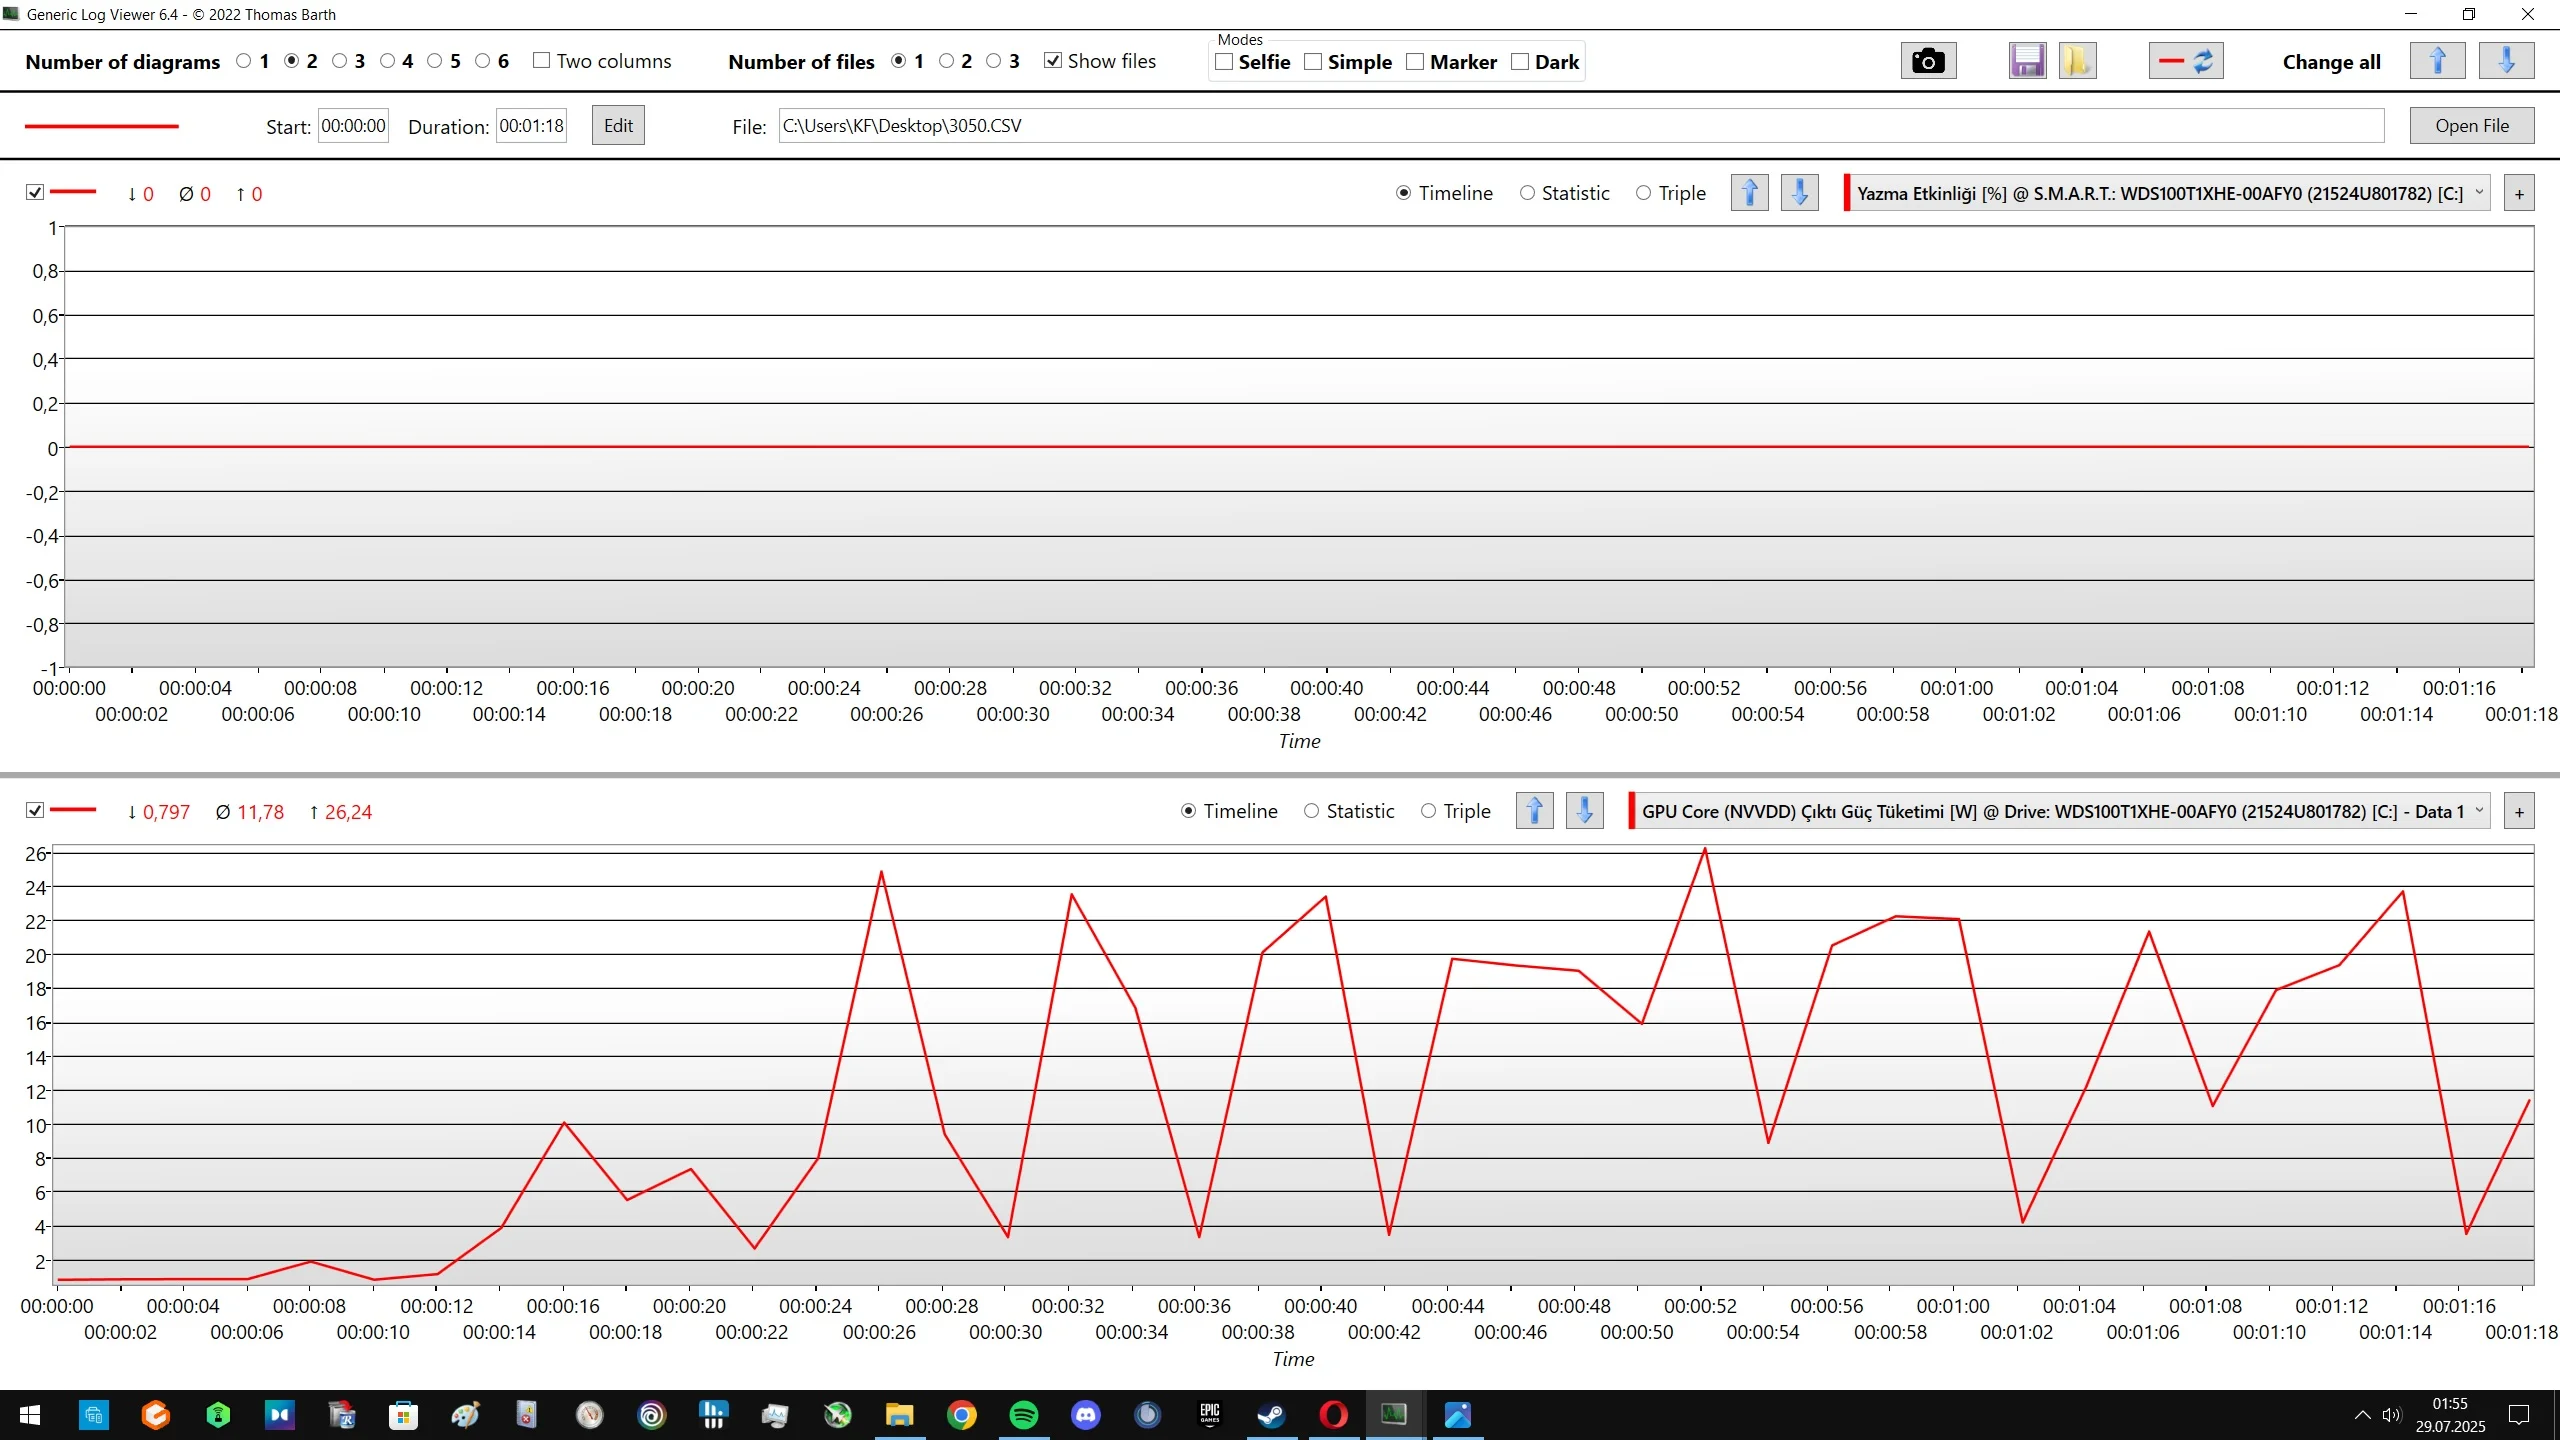Click the Edit button beside Duration
Screen dimensions: 2560x1440
(618, 126)
